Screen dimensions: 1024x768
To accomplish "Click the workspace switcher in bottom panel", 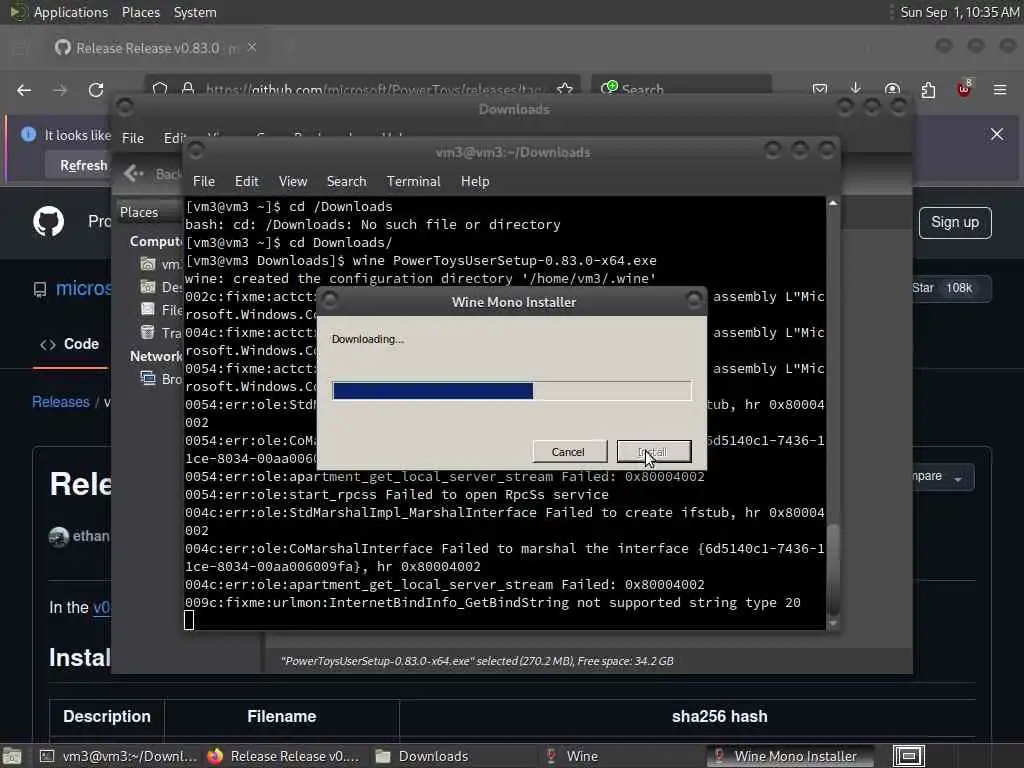I will [x=908, y=756].
